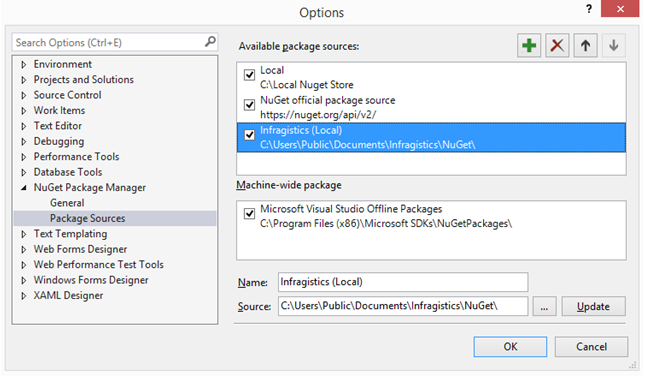
Task: Click the OK button
Action: (510, 347)
